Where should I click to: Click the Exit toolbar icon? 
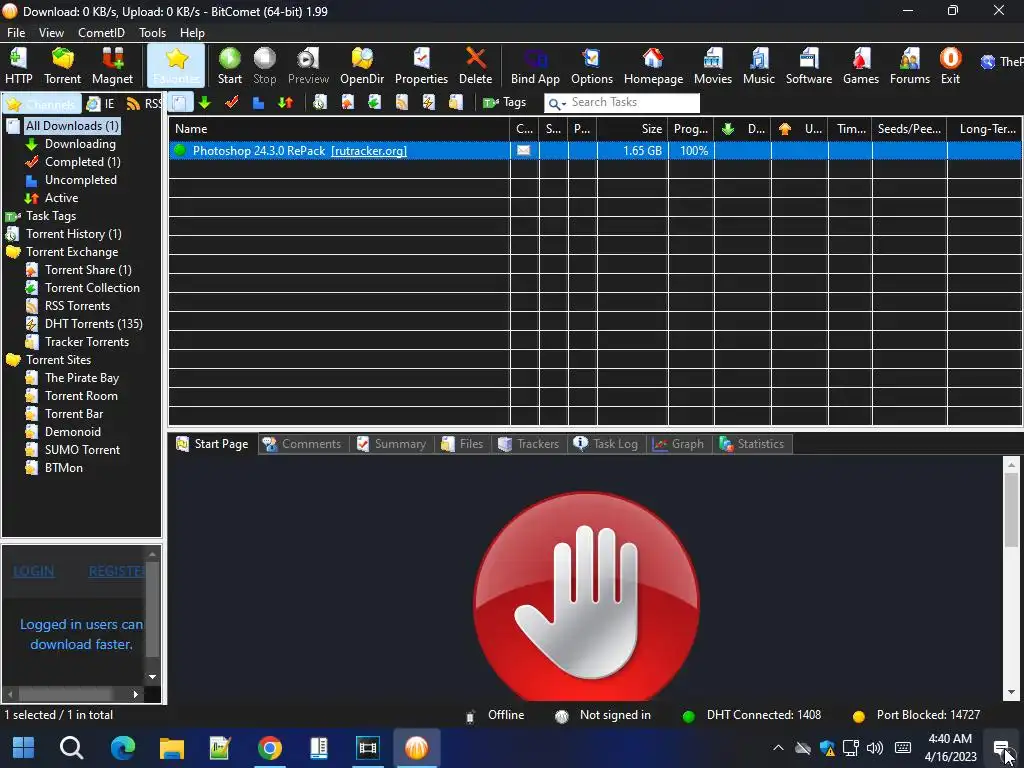(950, 66)
